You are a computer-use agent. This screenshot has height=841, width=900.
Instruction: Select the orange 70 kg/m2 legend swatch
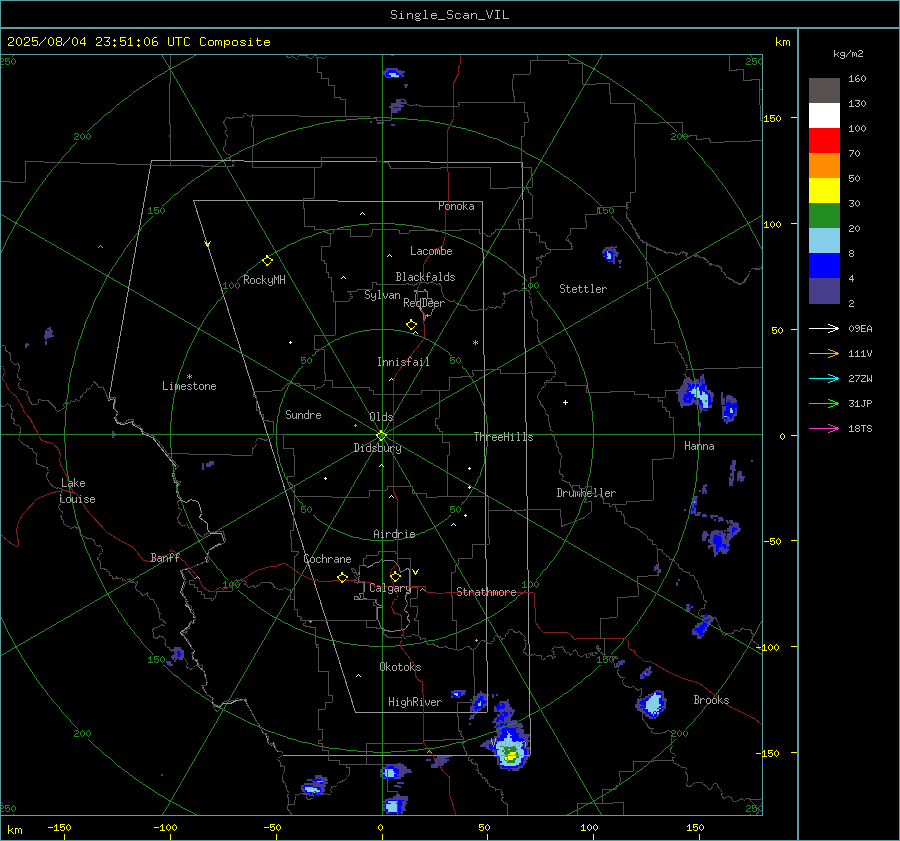(x=824, y=165)
